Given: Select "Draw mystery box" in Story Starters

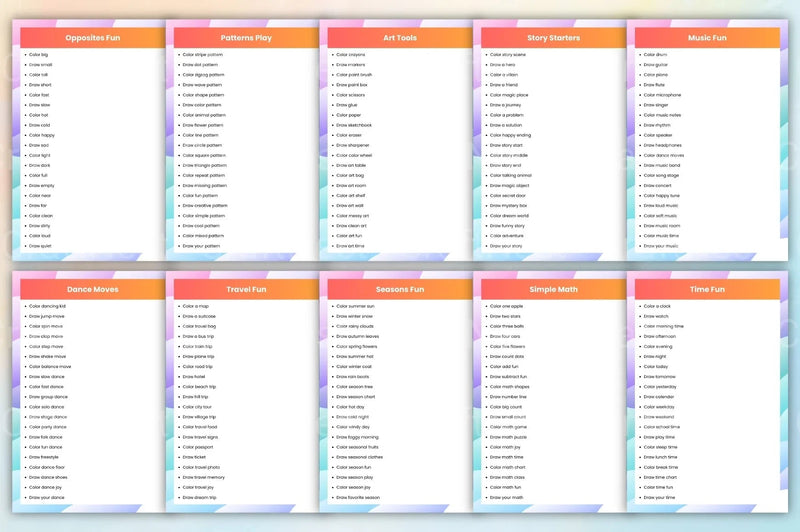Looking at the screenshot, I should (508, 206).
